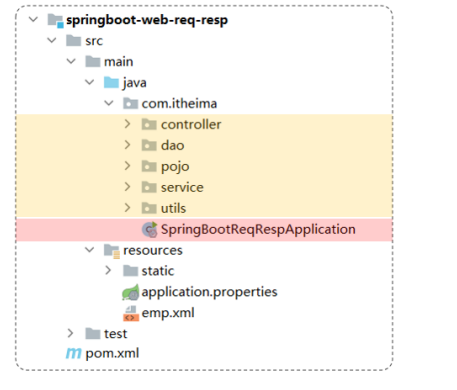Image resolution: width=457 pixels, height=390 pixels.
Task: Expand the dao package arrow
Action: coord(127,145)
